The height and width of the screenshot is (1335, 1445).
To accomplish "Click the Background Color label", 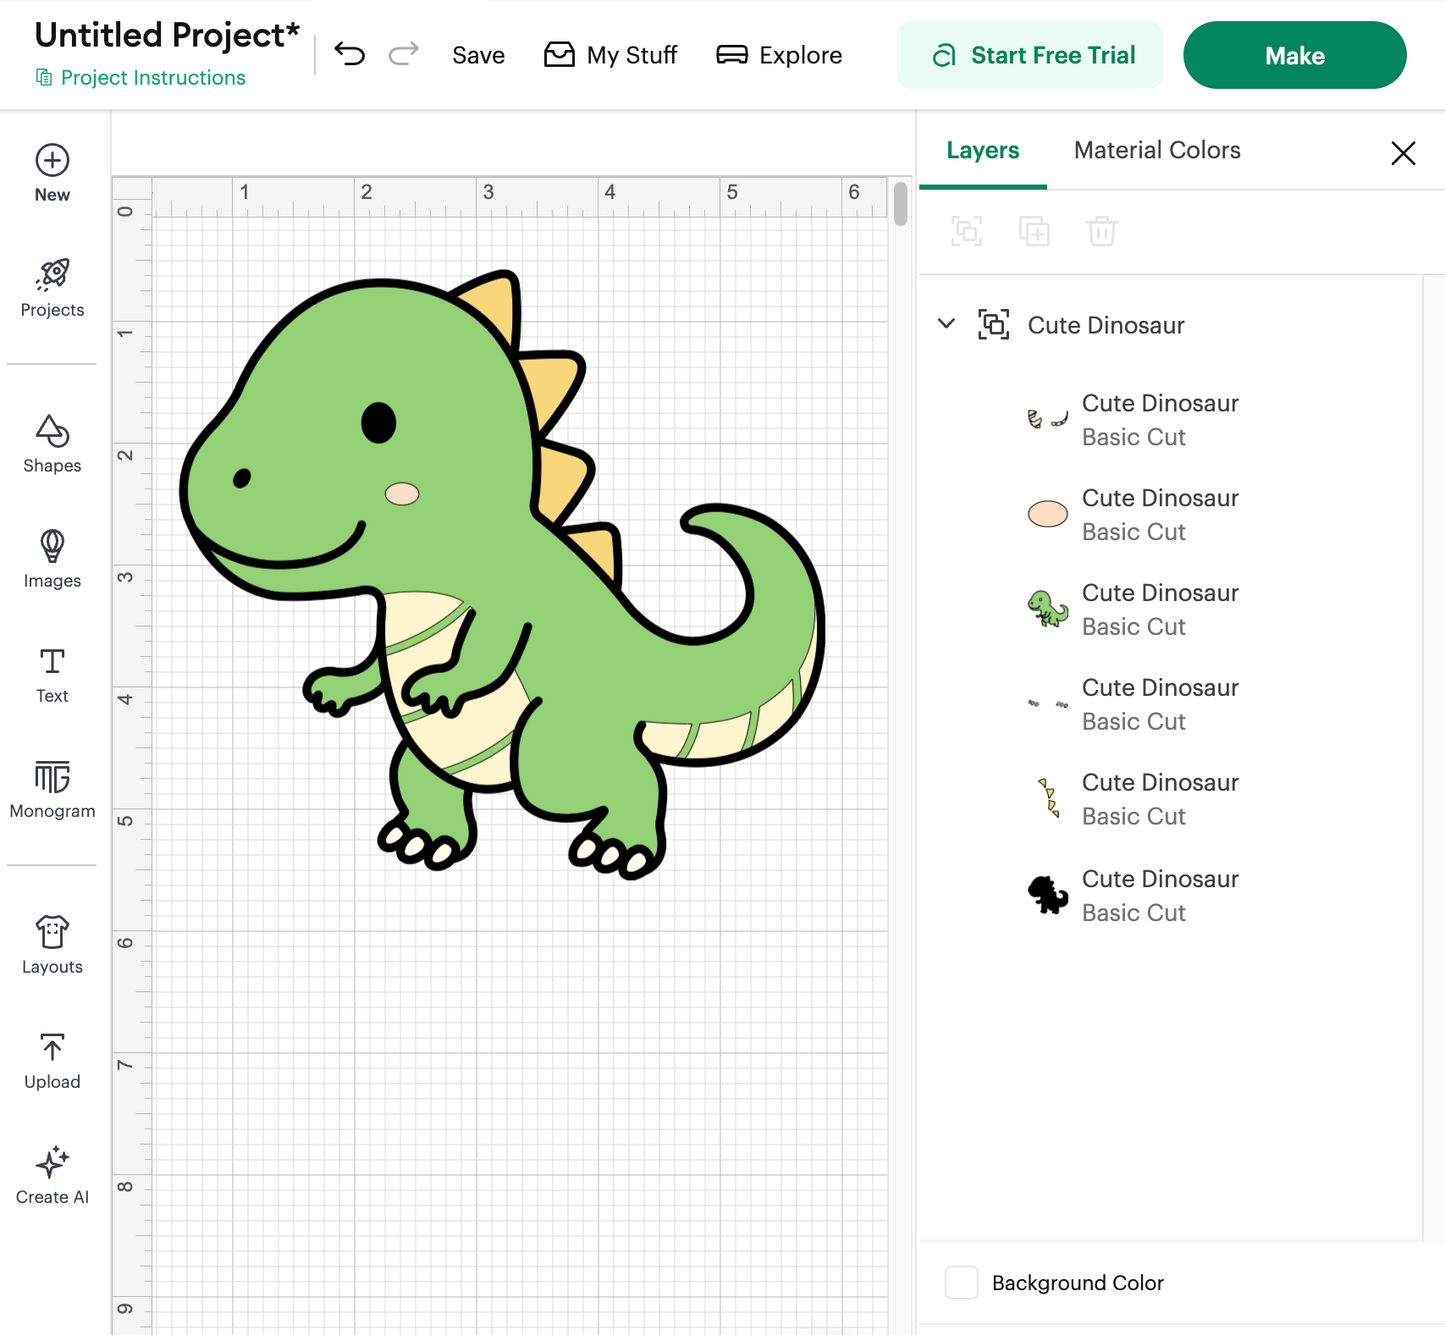I will point(1077,1282).
